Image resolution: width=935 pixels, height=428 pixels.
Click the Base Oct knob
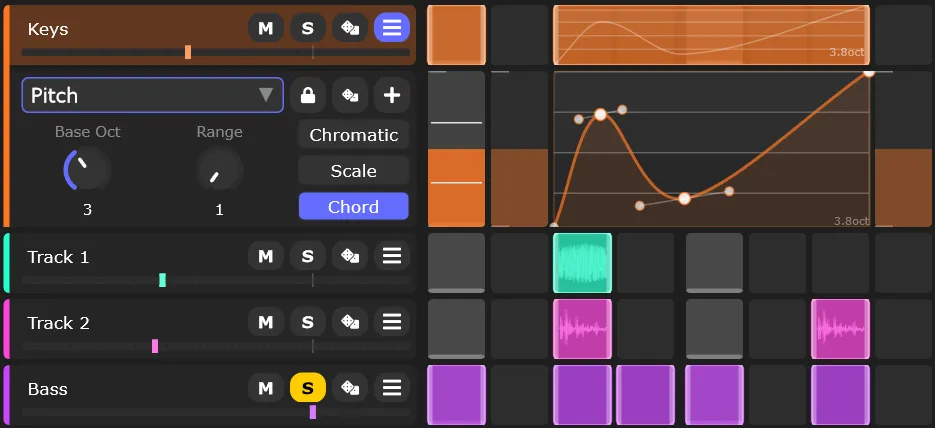87,169
